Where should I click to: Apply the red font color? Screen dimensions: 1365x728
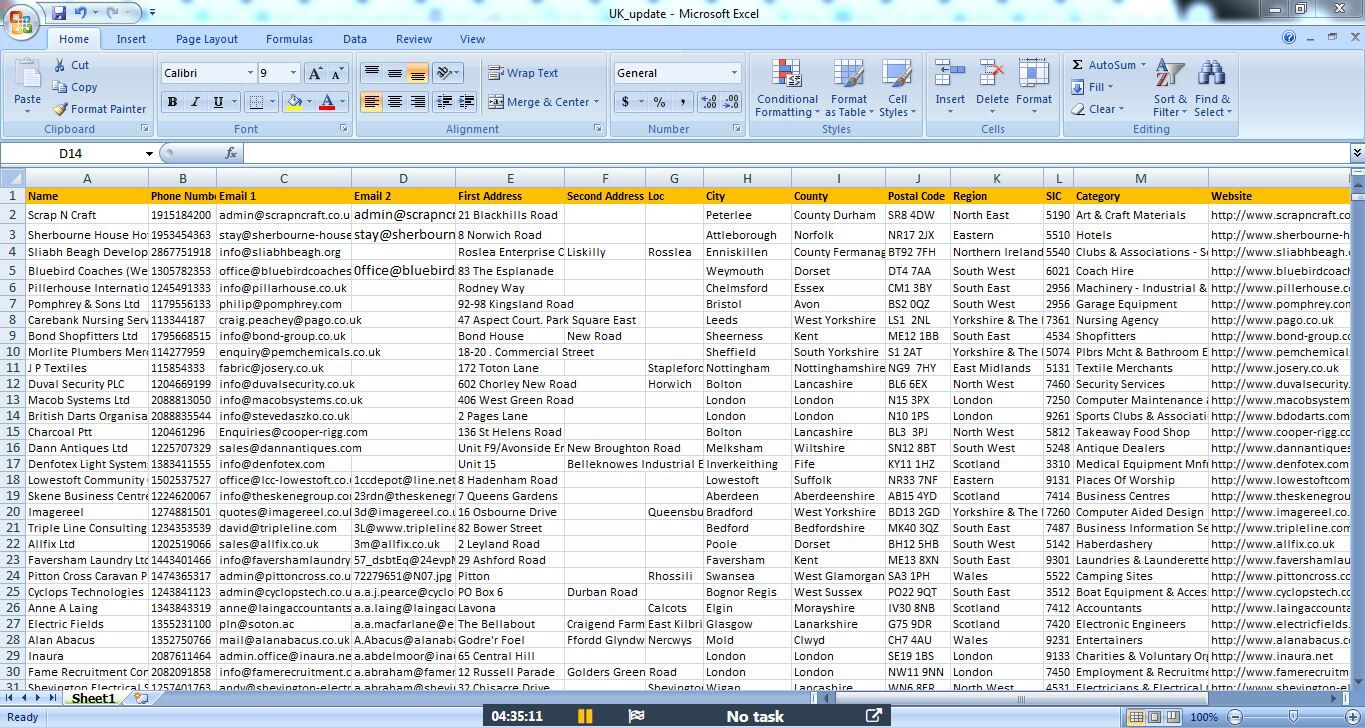326,102
